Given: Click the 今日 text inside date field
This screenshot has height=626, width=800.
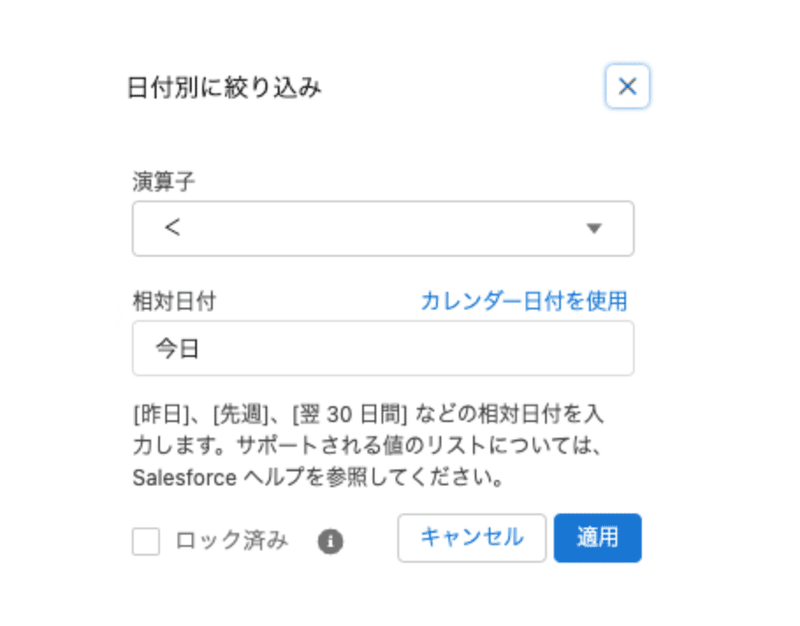Looking at the screenshot, I should [x=177, y=349].
